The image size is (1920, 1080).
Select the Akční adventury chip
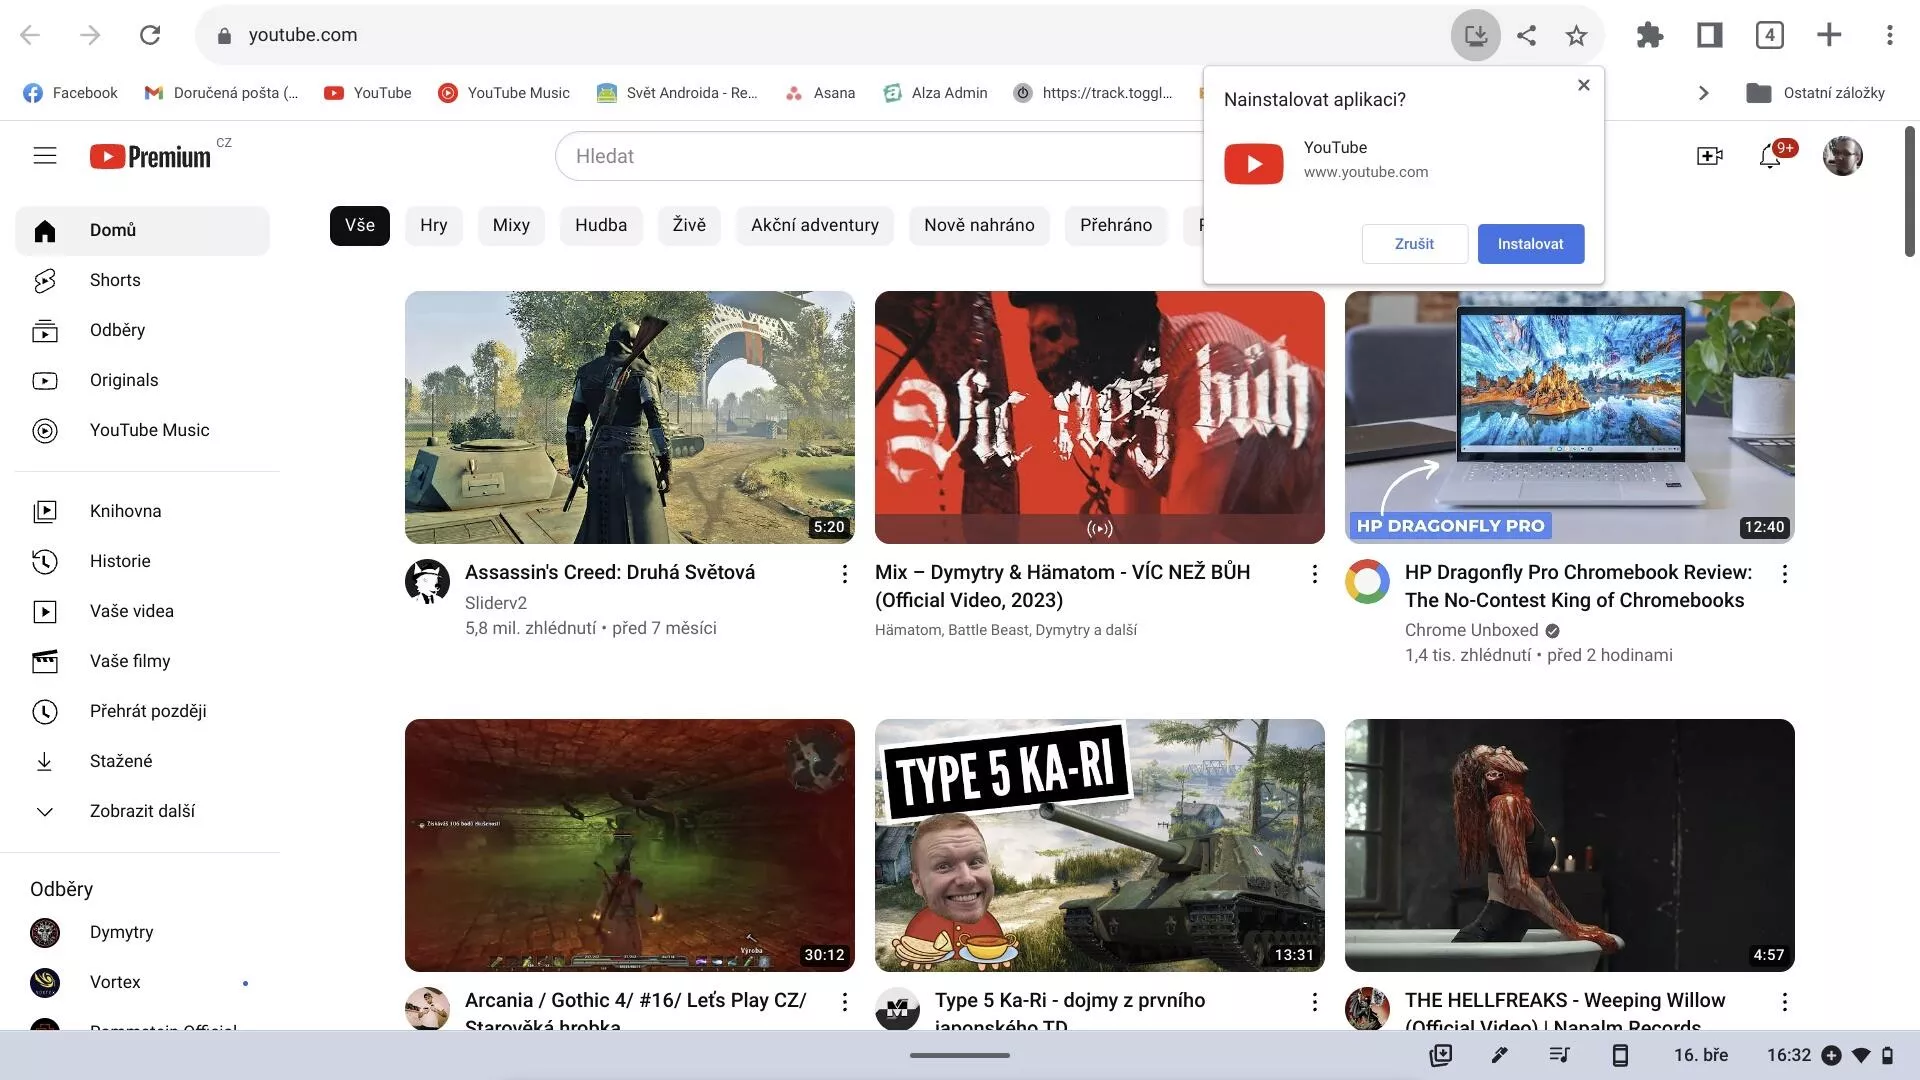[x=815, y=225]
